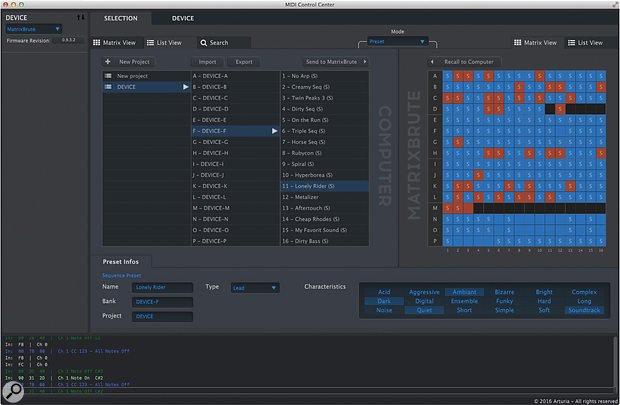This screenshot has width=620, height=405.
Task: Expand F - DEVICE-F bank arrow
Action: [274, 131]
